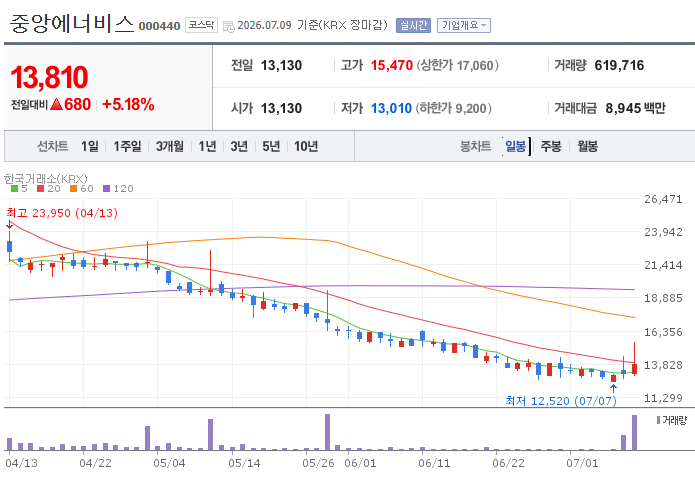Open the 기업개요 dropdown

(x=464, y=25)
